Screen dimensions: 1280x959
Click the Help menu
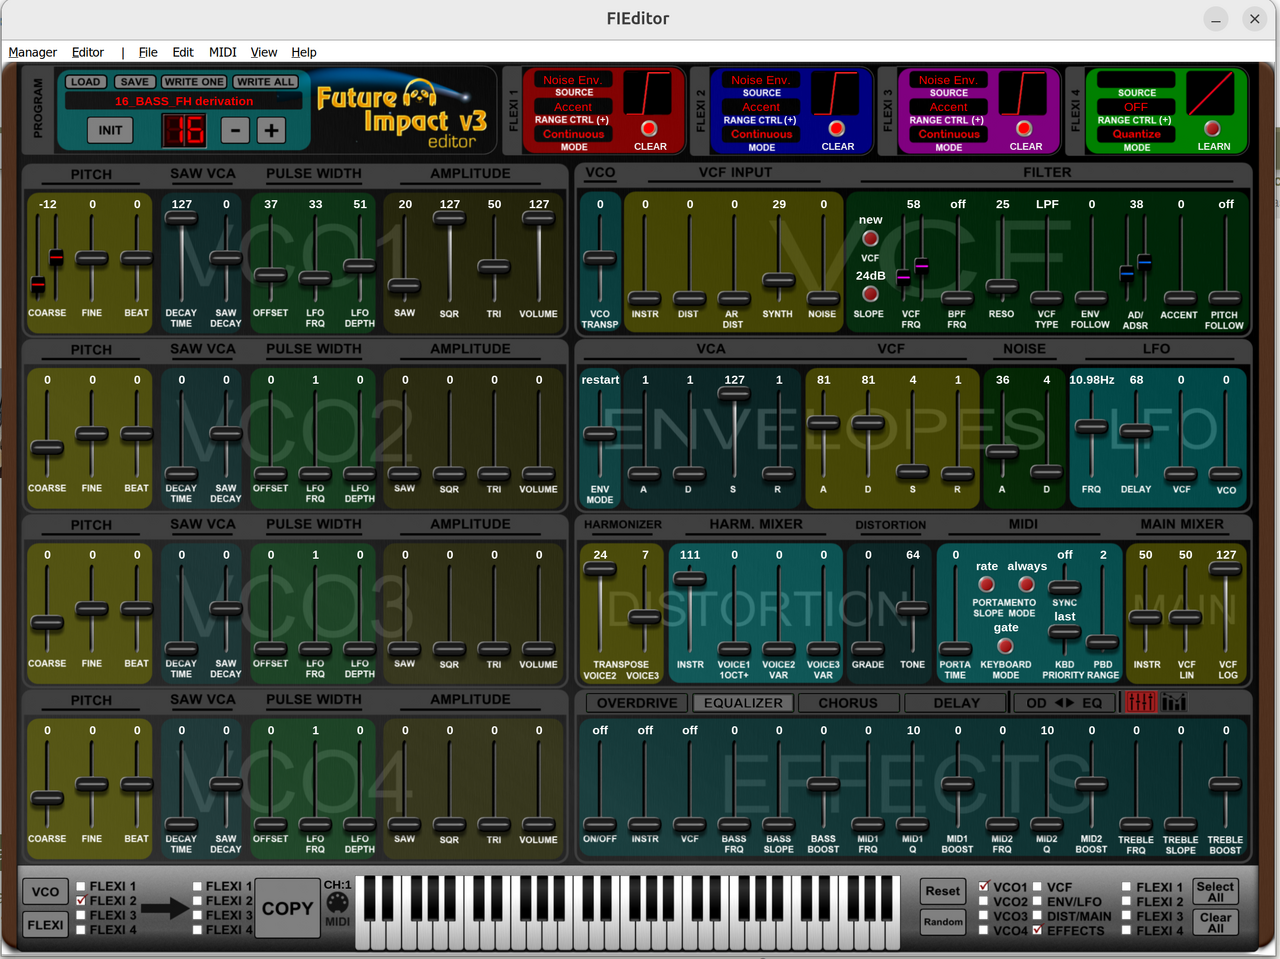[304, 52]
